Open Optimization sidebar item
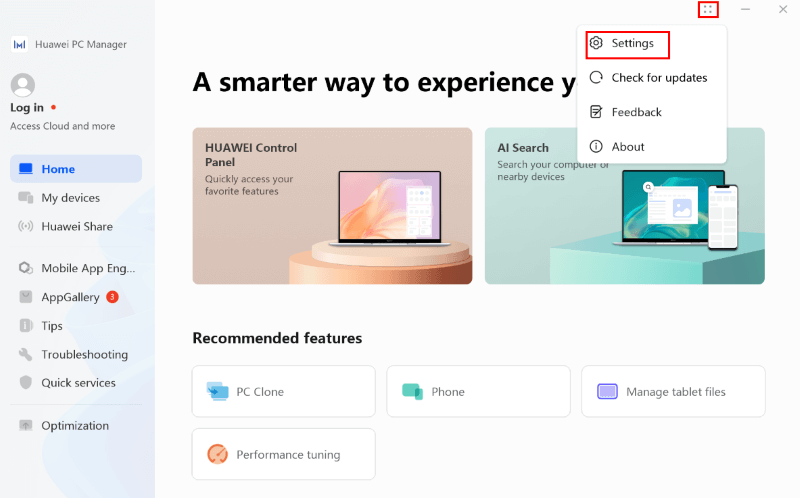 pos(76,426)
